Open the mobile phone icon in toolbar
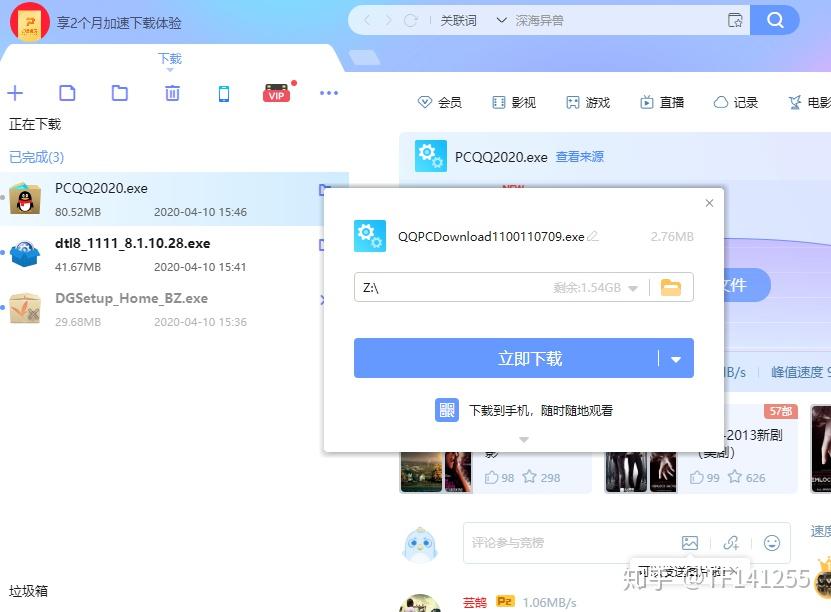 (224, 94)
